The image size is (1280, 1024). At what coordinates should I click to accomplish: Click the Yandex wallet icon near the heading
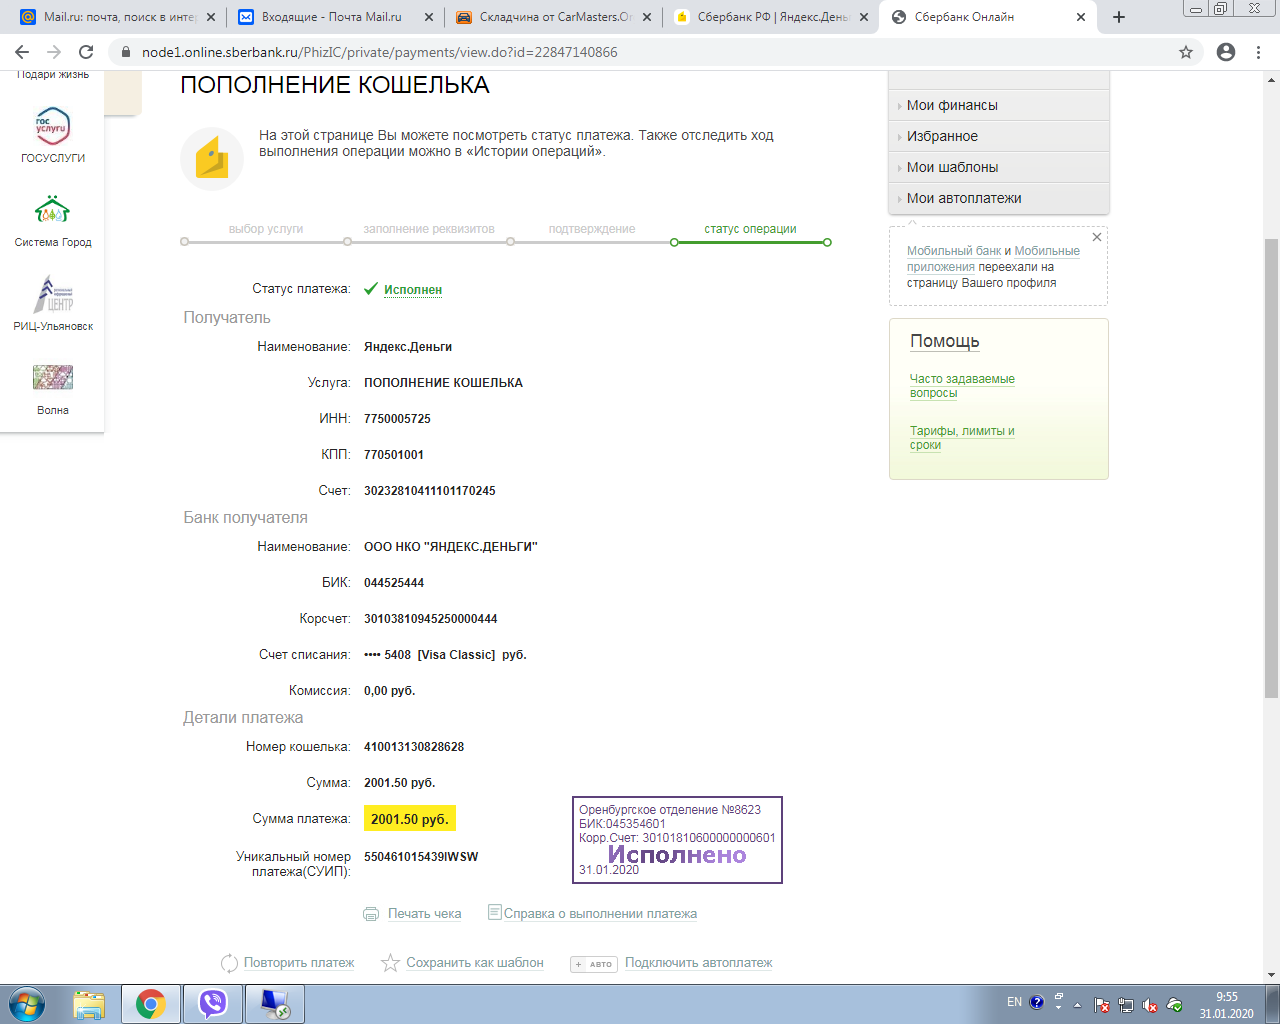click(x=212, y=159)
